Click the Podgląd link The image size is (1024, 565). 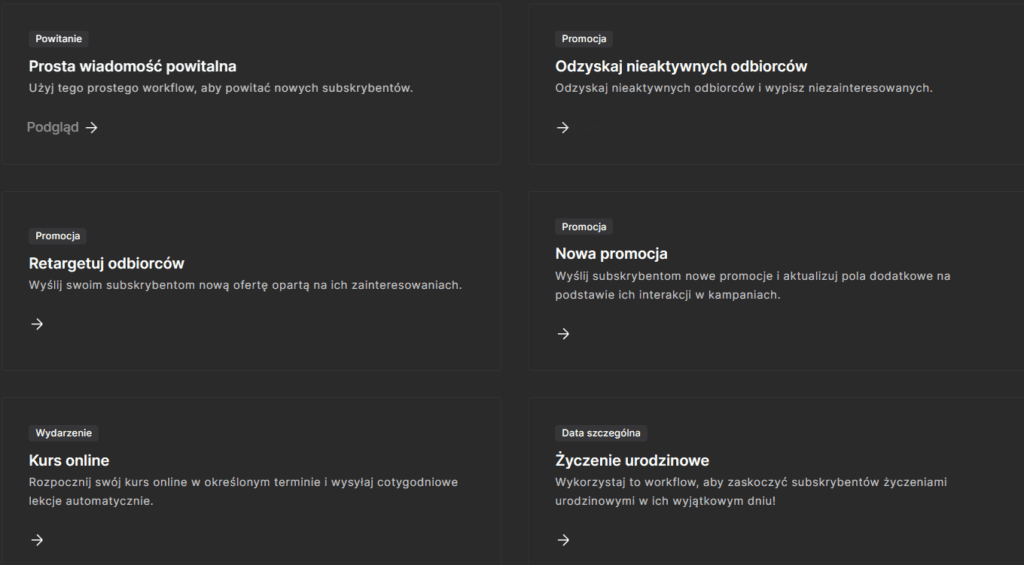pos(53,128)
